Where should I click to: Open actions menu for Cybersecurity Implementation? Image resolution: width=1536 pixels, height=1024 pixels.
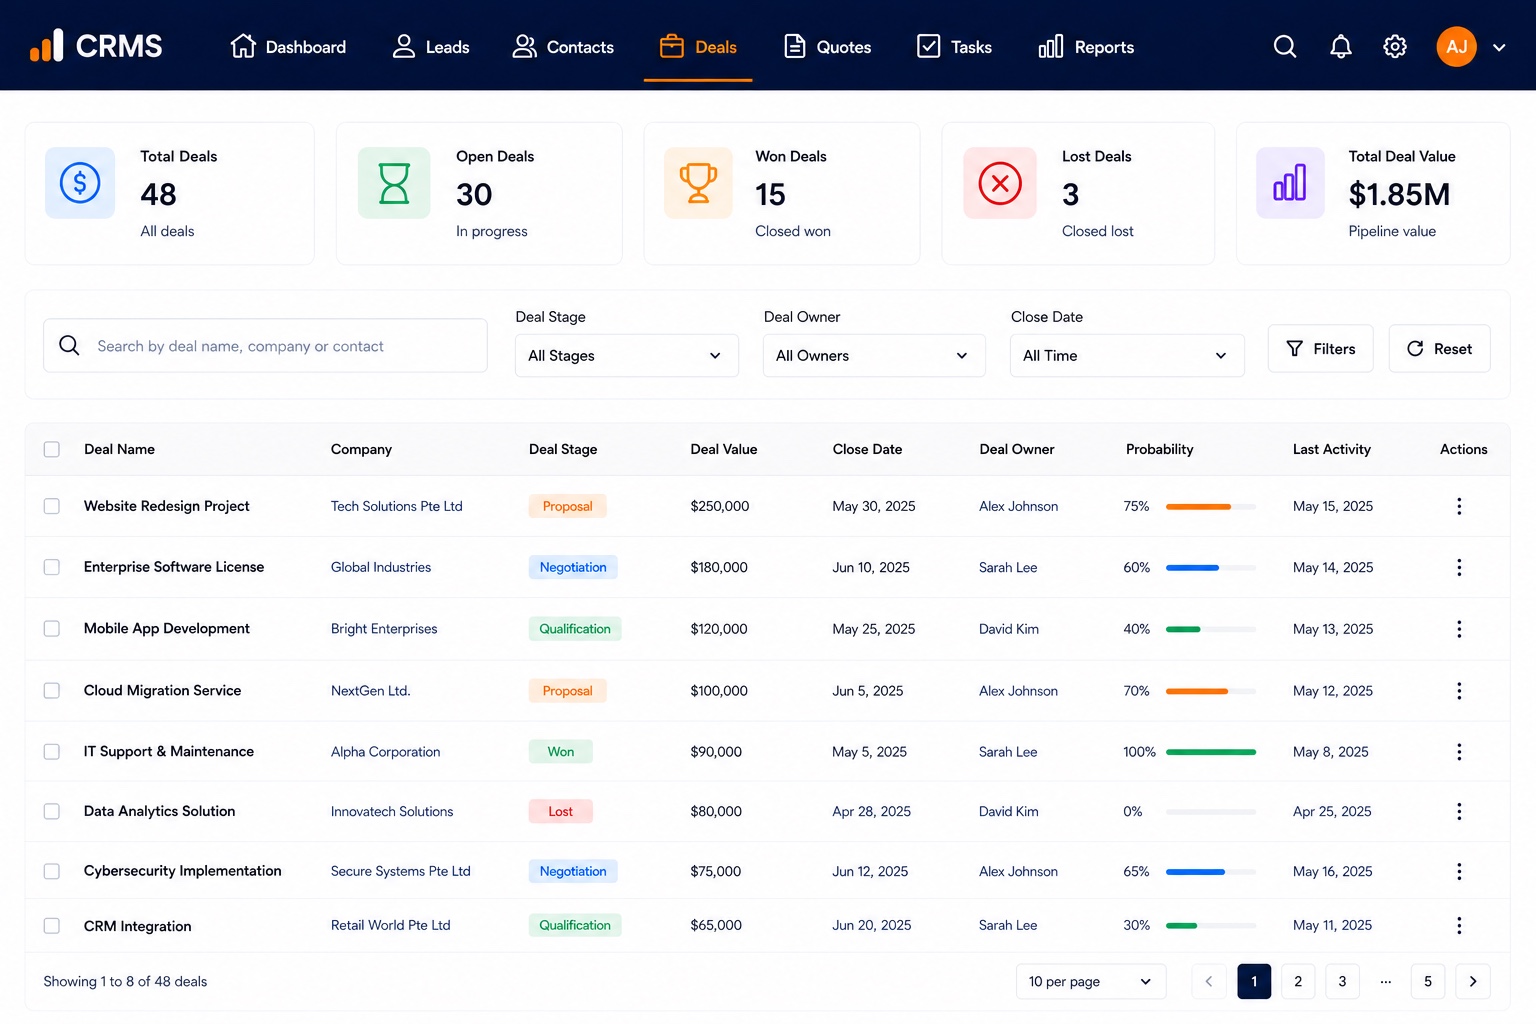tap(1459, 871)
